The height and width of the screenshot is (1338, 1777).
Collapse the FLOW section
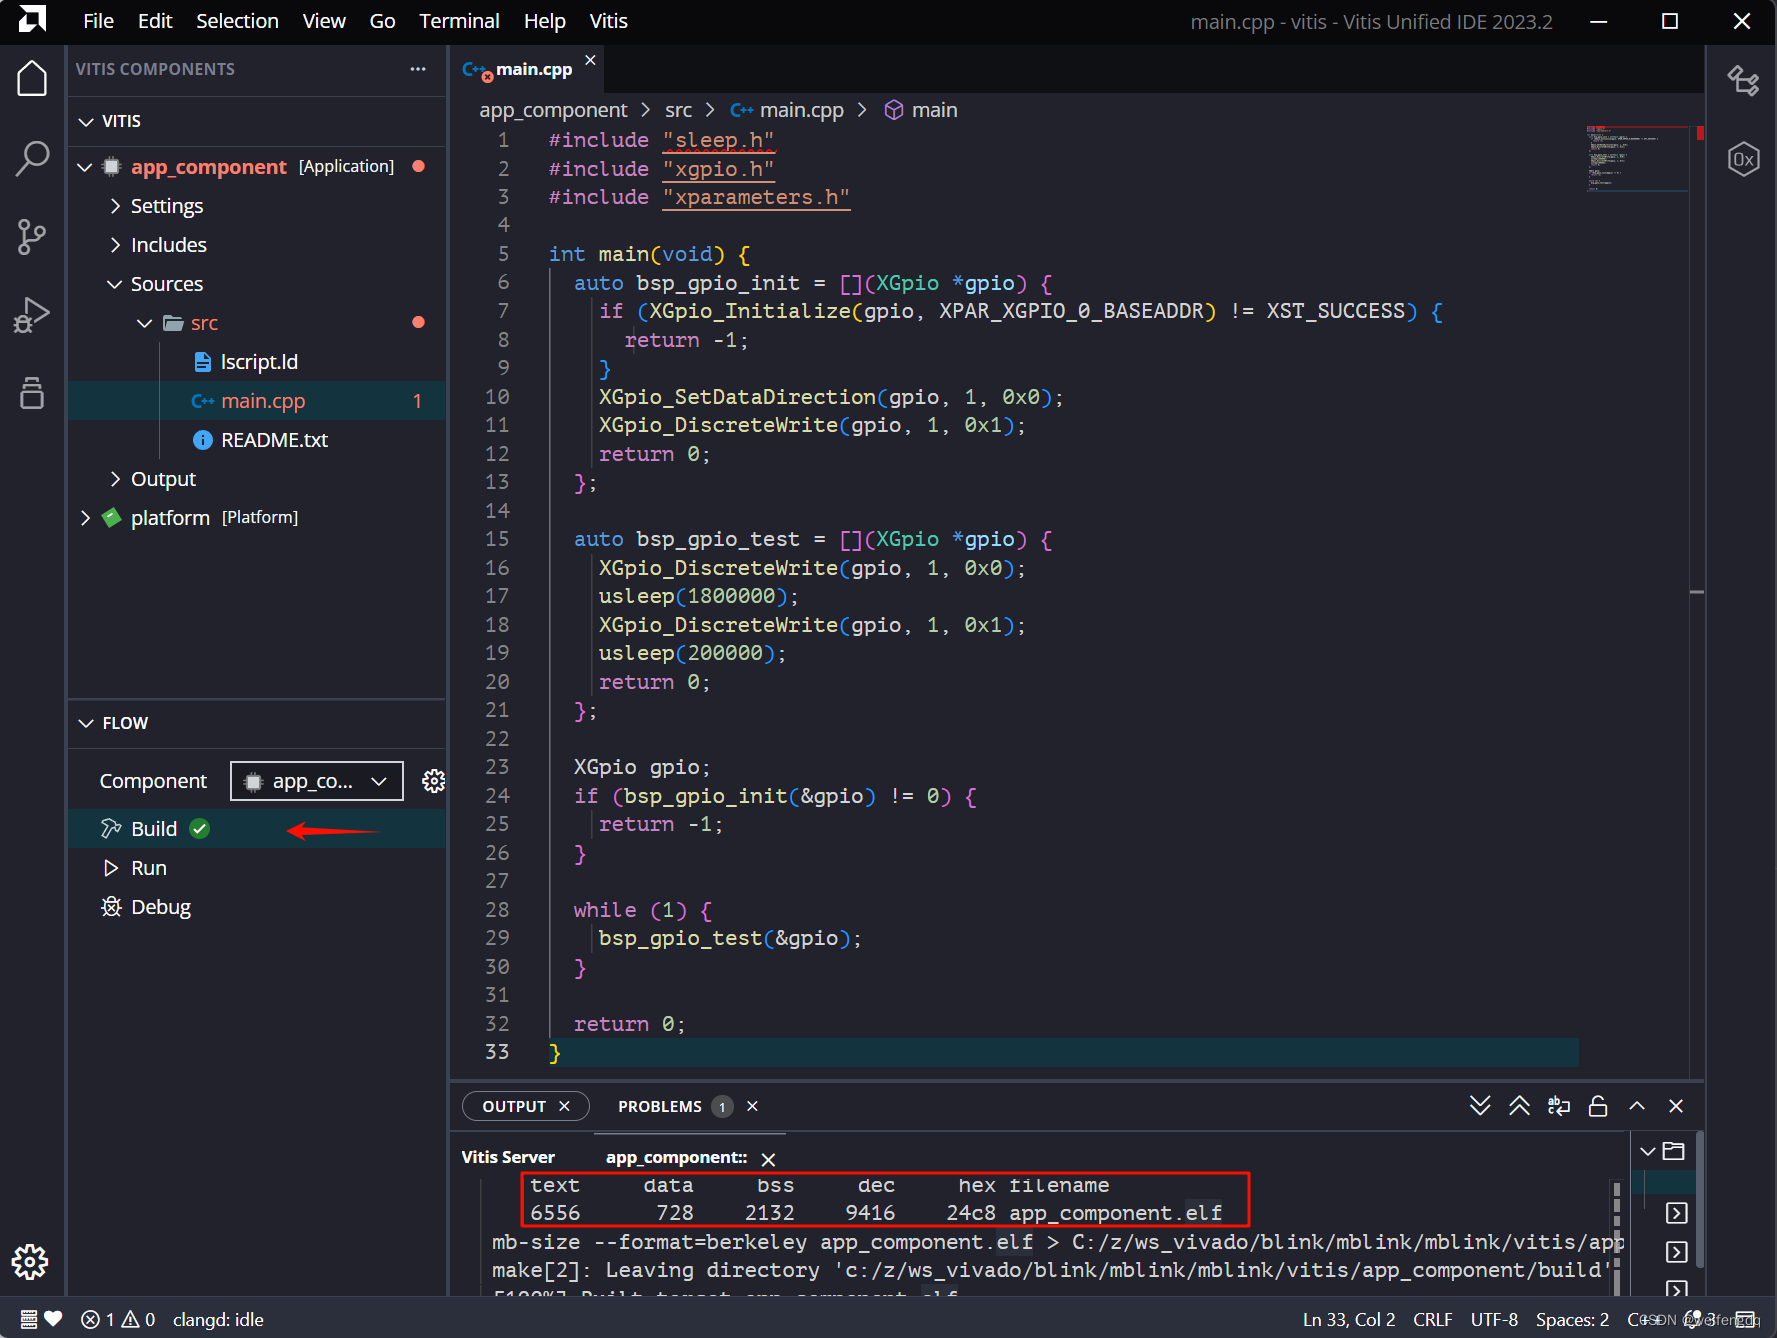86,723
